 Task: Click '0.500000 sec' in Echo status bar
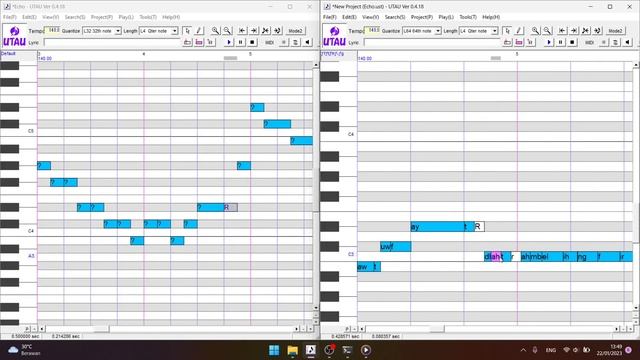25,336
